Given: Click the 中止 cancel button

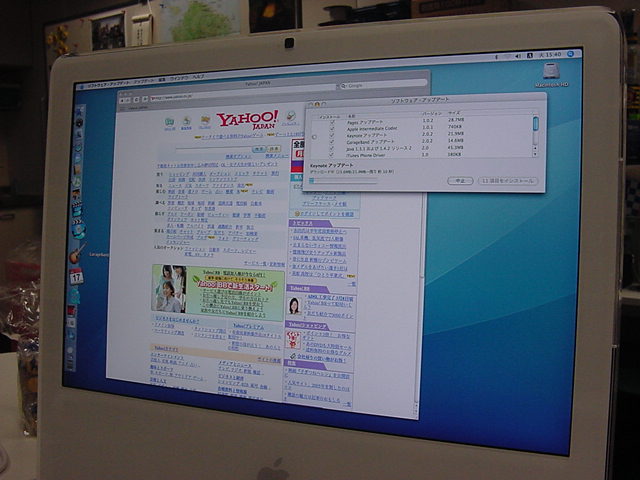Looking at the screenshot, I should point(460,181).
